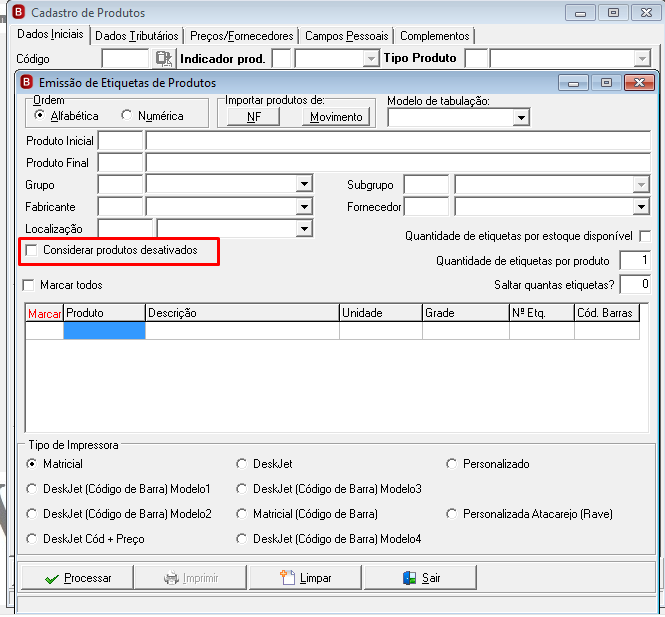Image resolution: width=665 pixels, height=617 pixels.
Task: Click the highlighted Produto cell in grid
Action: pyautogui.click(x=104, y=330)
